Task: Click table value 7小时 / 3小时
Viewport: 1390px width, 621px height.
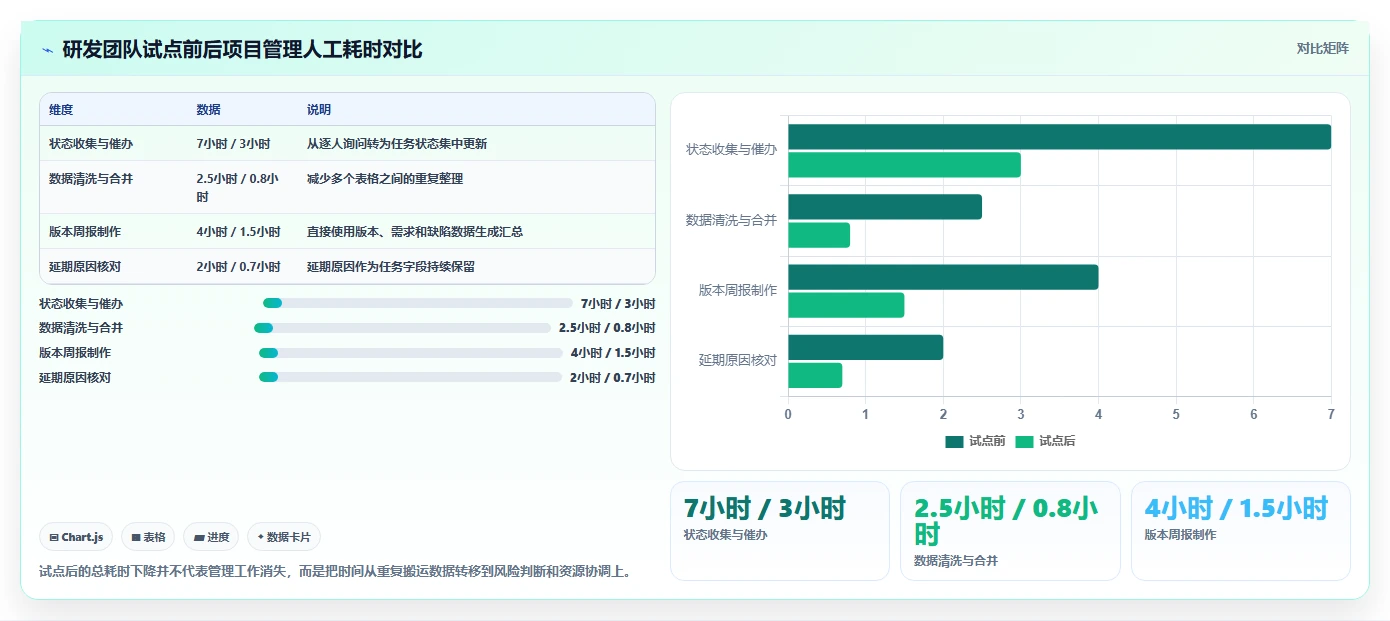Action: point(233,144)
